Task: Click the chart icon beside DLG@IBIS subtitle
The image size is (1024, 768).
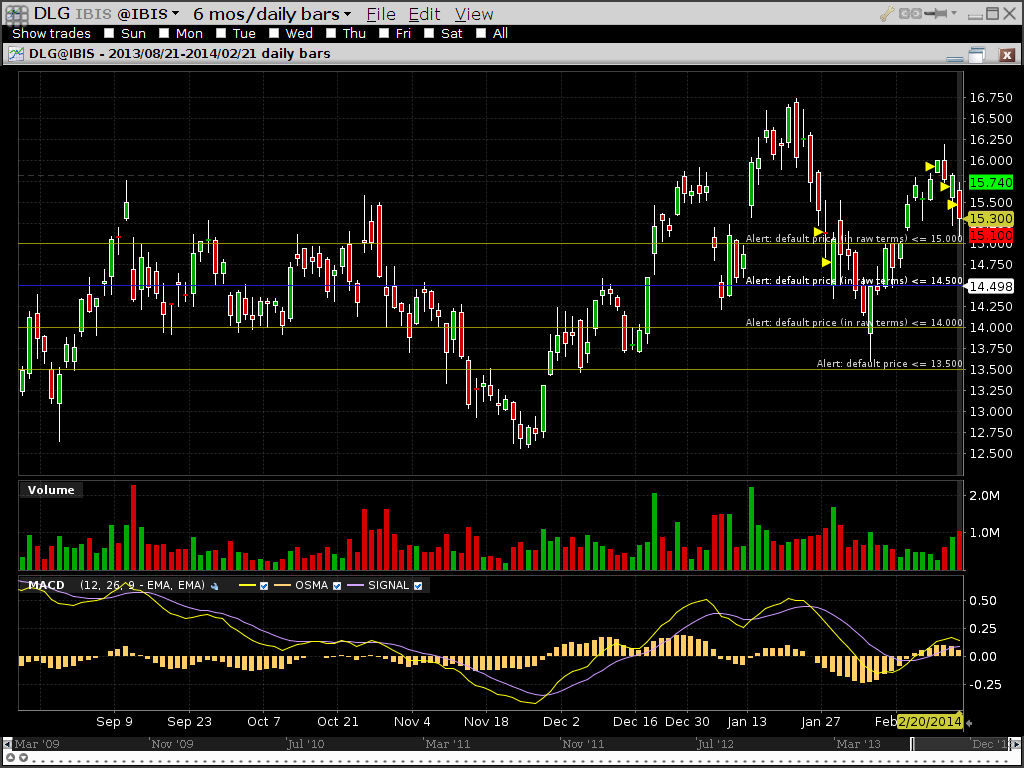Action: (x=16, y=54)
